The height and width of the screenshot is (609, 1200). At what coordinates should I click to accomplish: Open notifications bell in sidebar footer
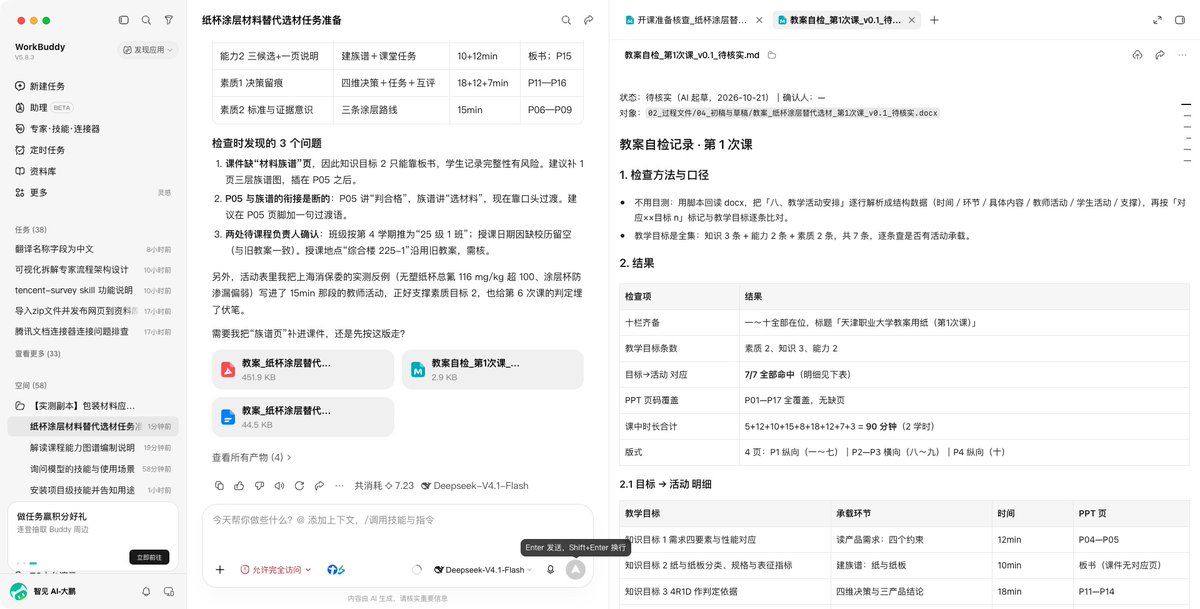click(x=146, y=591)
